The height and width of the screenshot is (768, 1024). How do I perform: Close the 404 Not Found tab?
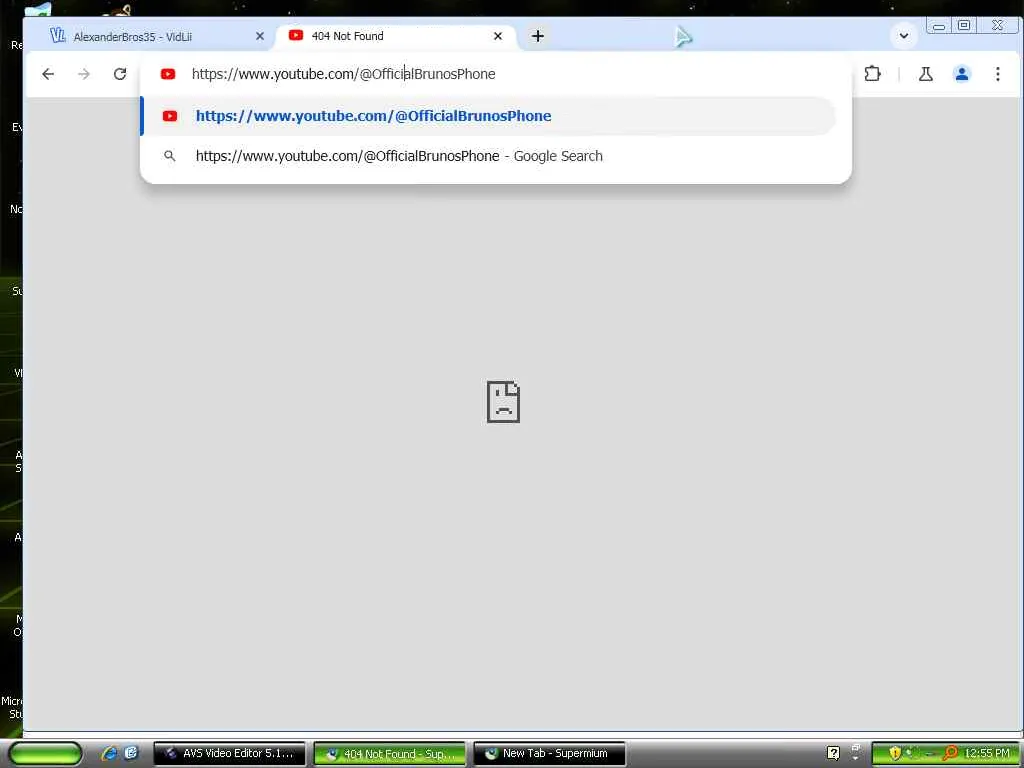[x=498, y=36]
